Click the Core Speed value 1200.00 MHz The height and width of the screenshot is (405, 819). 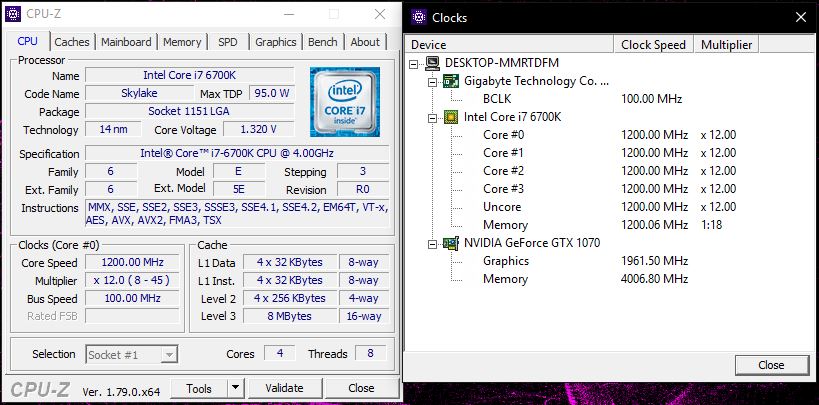(x=133, y=262)
